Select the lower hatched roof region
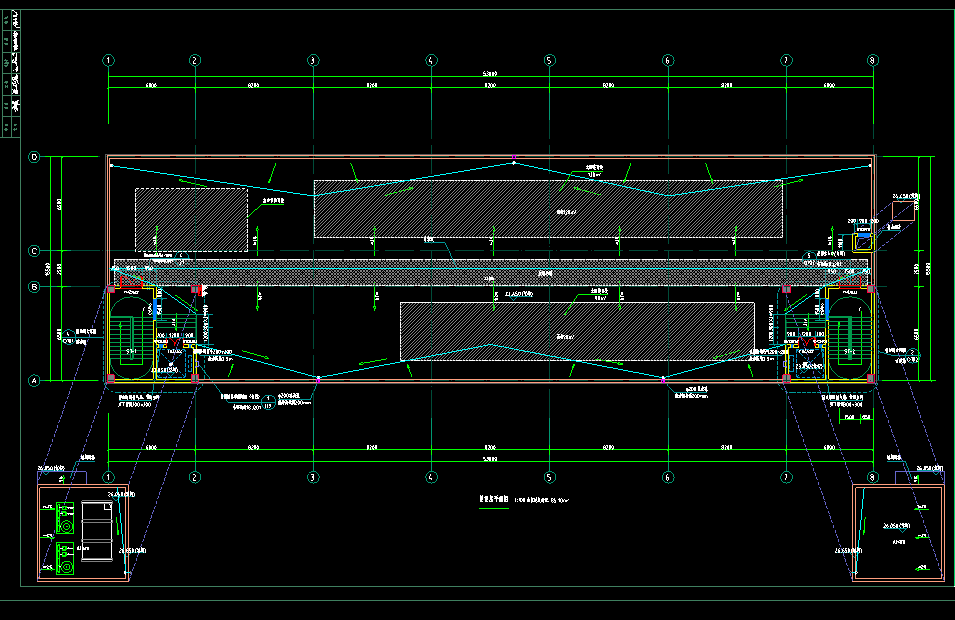The width and height of the screenshot is (955, 620). (577, 331)
